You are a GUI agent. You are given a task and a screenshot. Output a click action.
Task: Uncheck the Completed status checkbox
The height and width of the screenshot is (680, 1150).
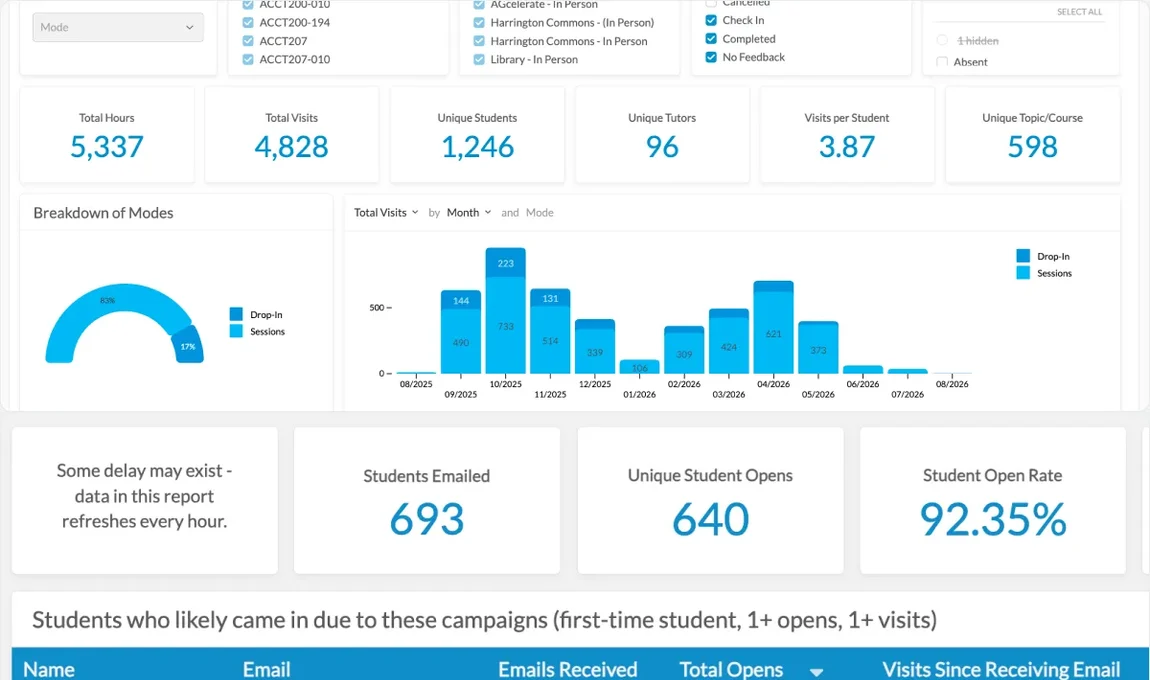(x=711, y=39)
